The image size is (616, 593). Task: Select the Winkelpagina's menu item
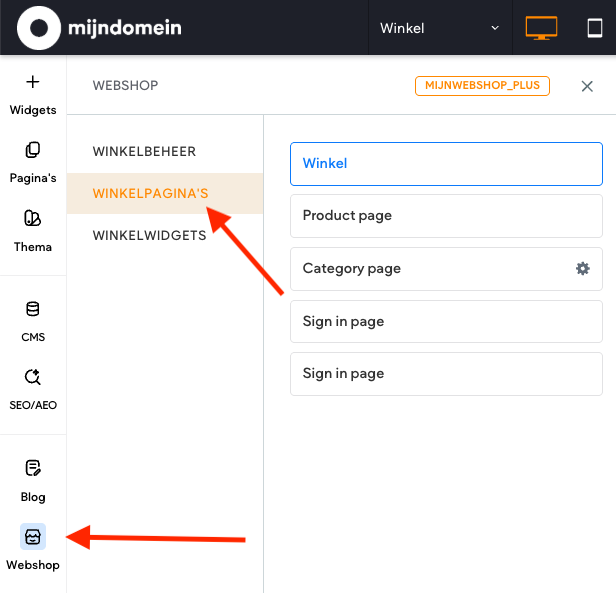(150, 193)
